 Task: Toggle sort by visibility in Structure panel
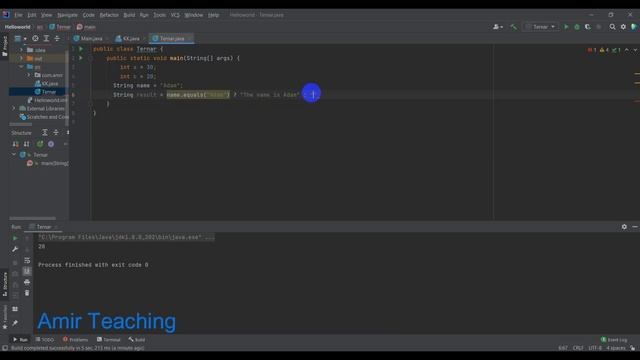pos(16,144)
